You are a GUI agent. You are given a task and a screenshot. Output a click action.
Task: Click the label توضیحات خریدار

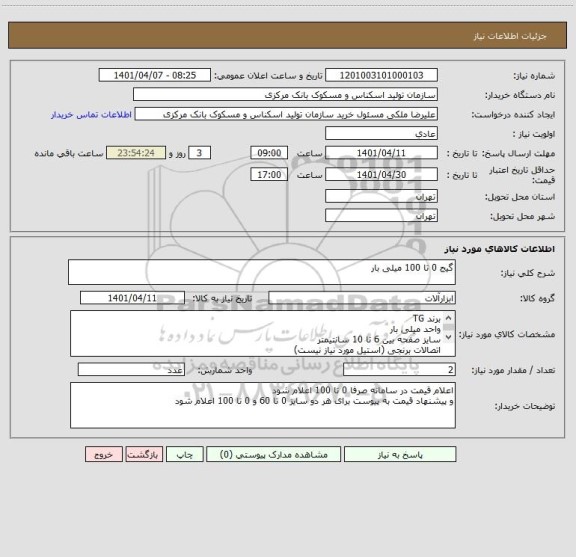(x=525, y=406)
